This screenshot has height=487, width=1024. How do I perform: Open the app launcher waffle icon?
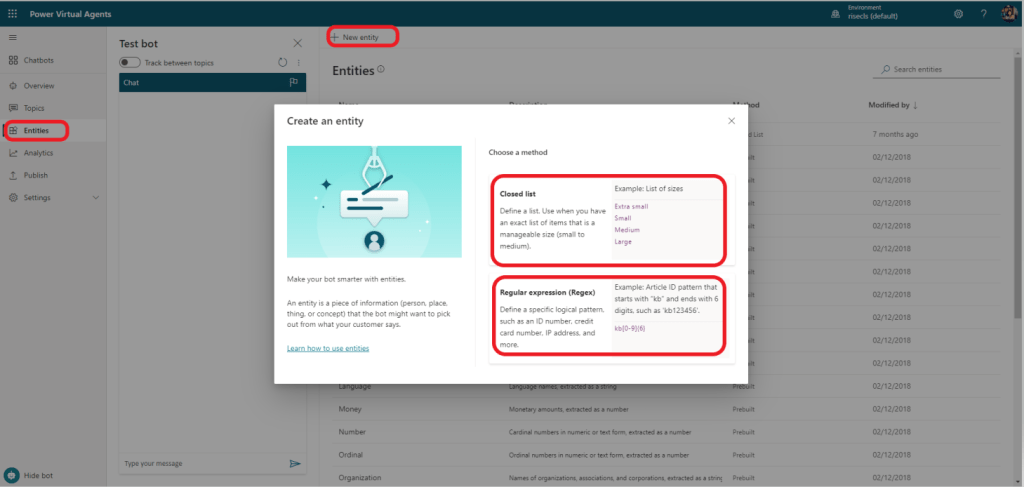pyautogui.click(x=12, y=13)
